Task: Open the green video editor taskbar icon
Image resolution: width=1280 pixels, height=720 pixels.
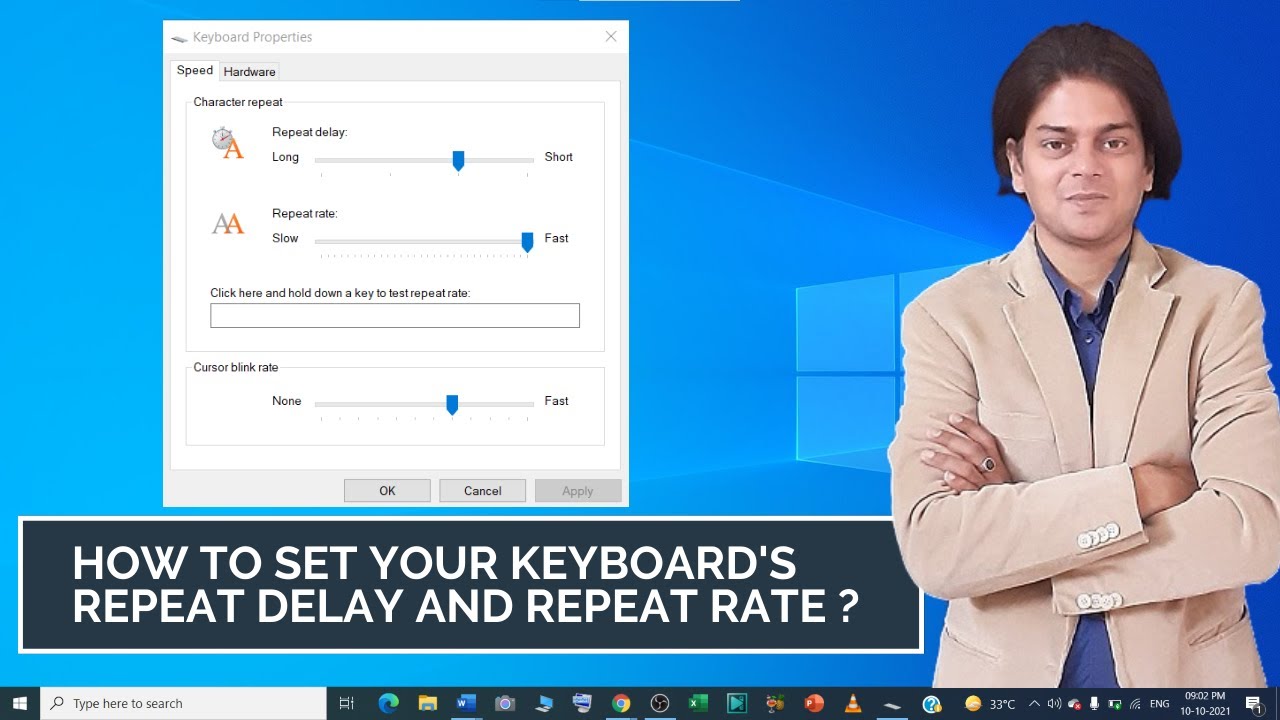Action: point(737,703)
